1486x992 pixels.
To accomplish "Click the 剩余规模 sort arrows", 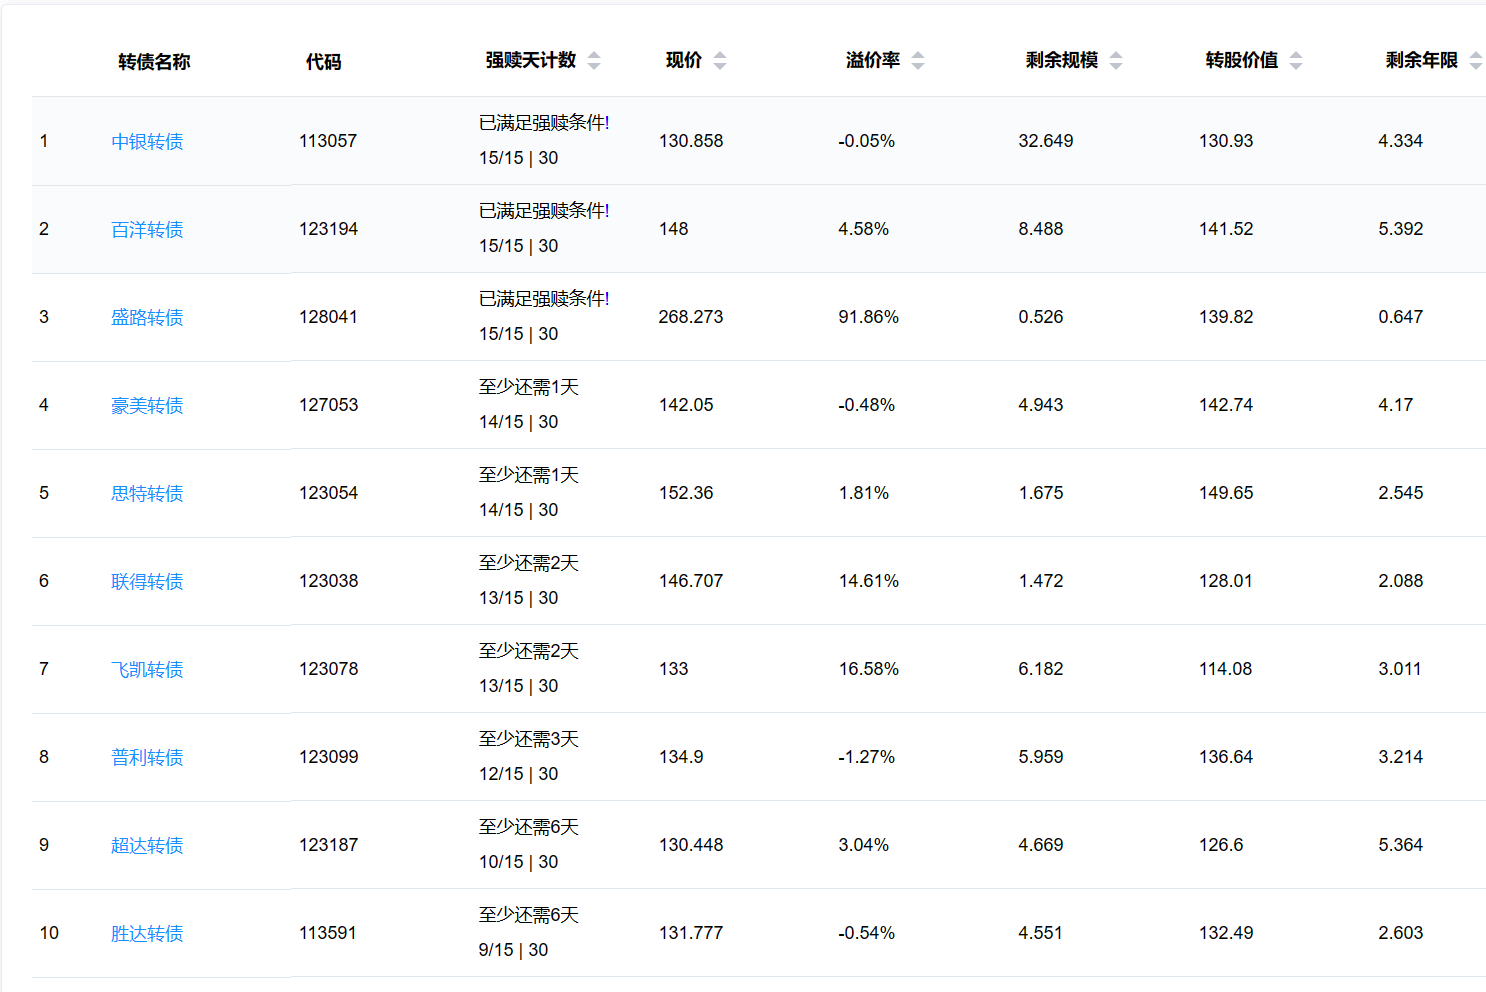I will (x=1116, y=61).
